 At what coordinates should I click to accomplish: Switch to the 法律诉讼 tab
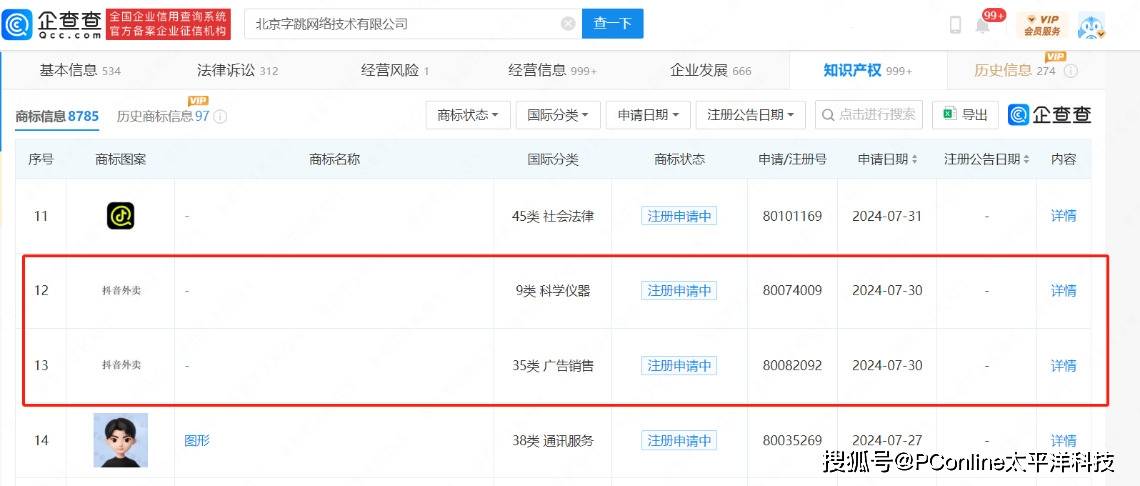pyautogui.click(x=237, y=70)
